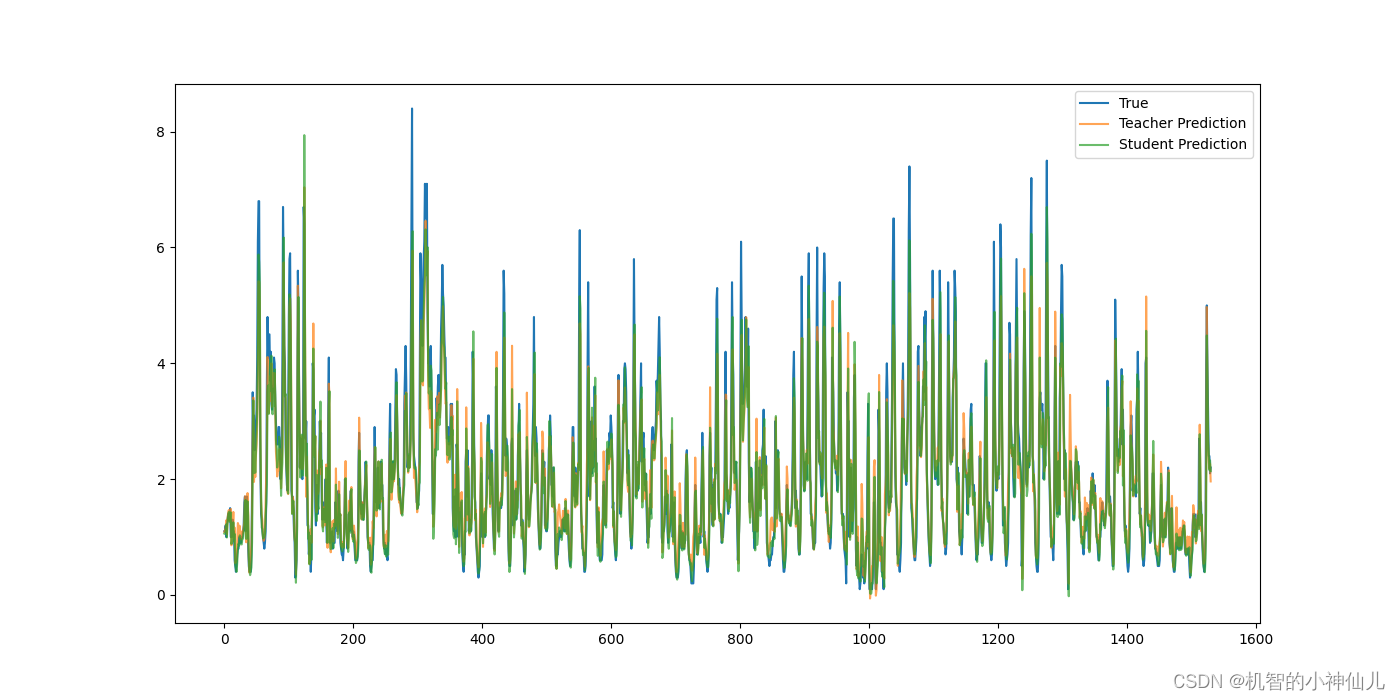Viewport: 1400px width, 700px height.
Task: Click the x-axis tick label 1000
Action: pyautogui.click(x=869, y=639)
